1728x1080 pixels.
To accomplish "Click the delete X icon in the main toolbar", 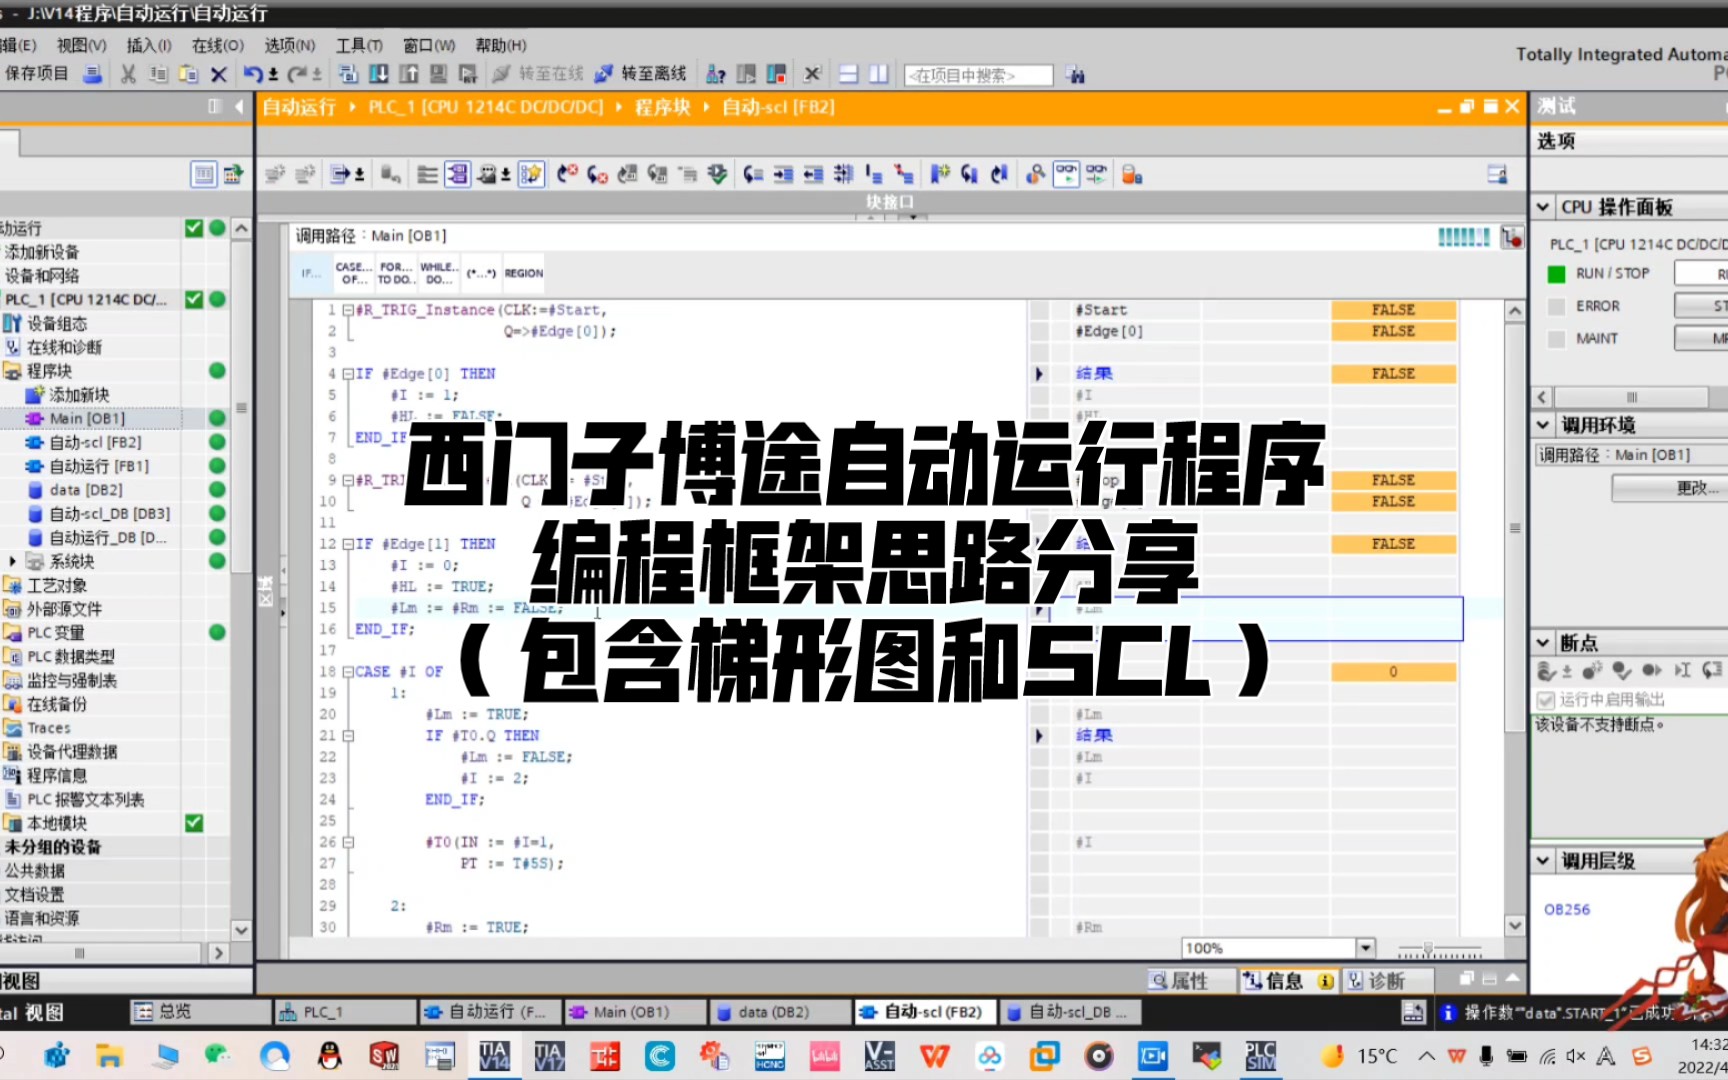I will (219, 74).
